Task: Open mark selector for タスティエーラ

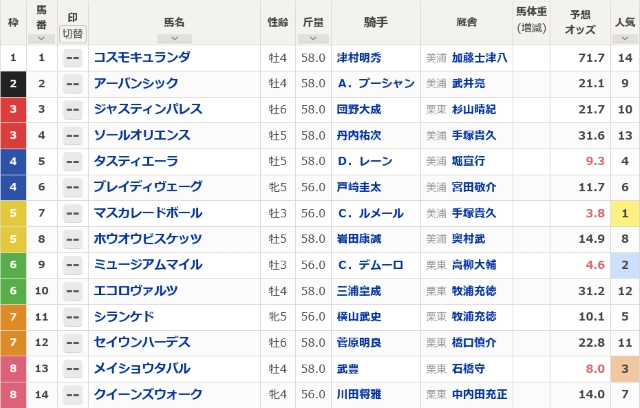Action: tap(72, 161)
